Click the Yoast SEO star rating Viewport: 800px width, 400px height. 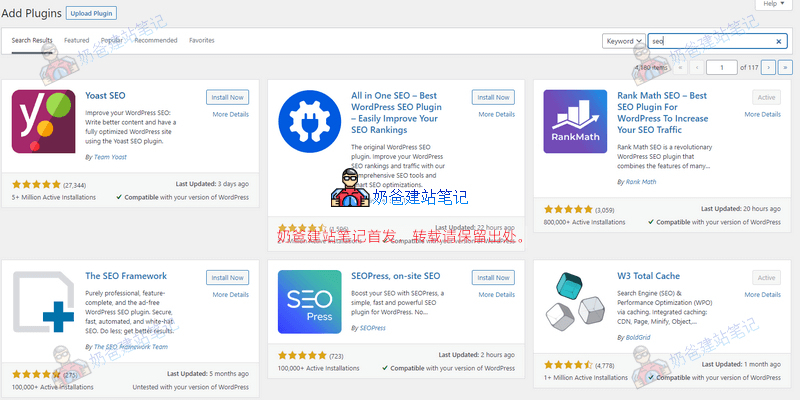point(36,184)
